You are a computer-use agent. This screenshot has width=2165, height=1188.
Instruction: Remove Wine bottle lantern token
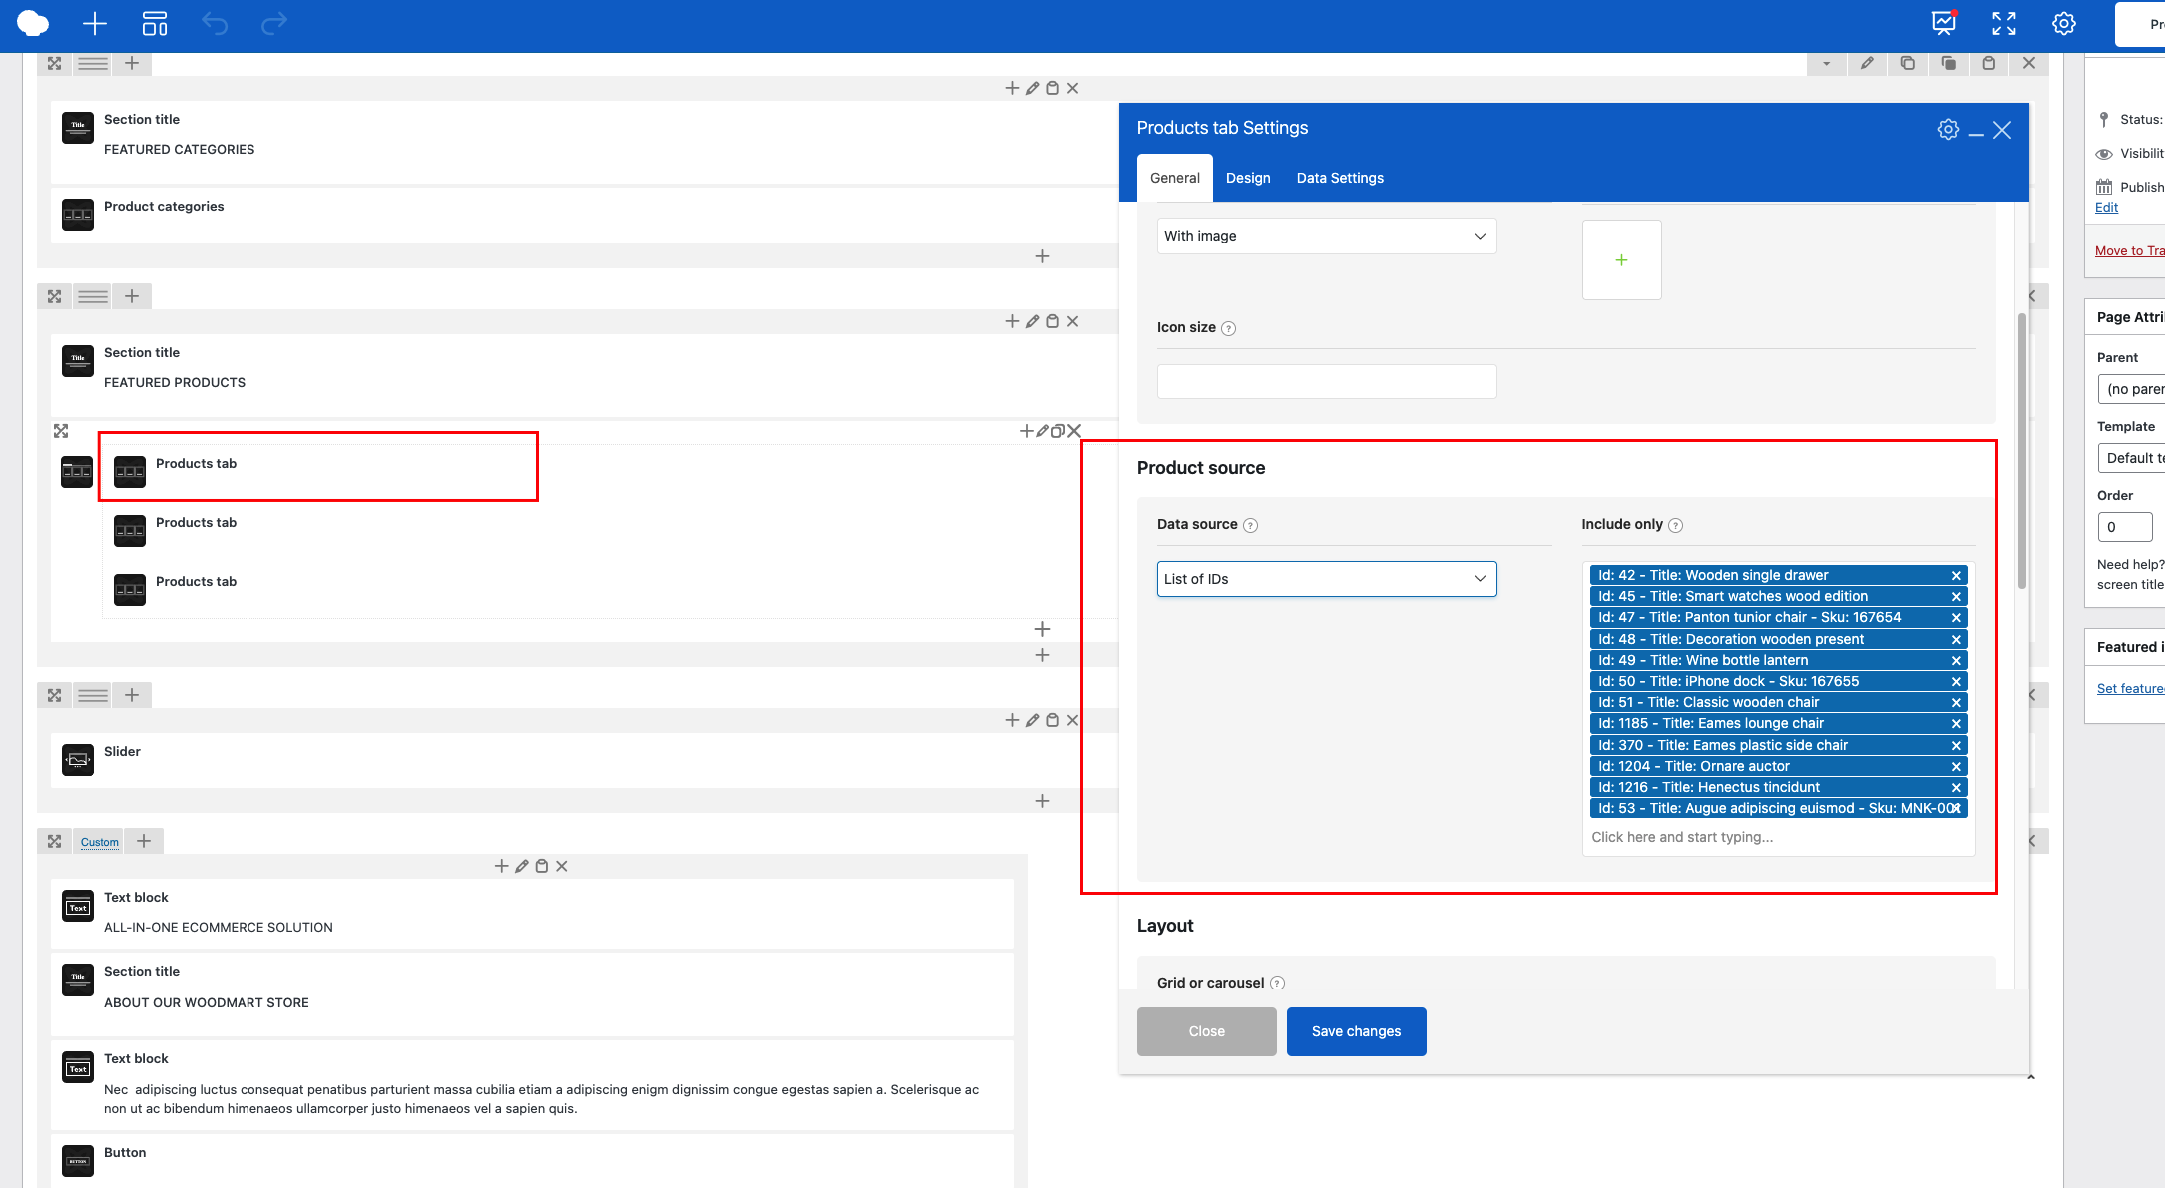1956,661
